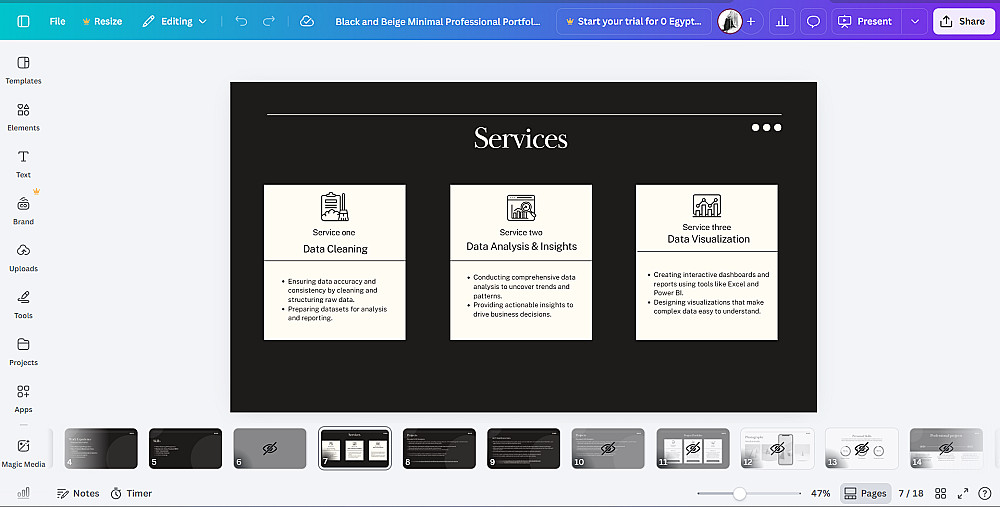The image size is (1000, 507).
Task: Add collaborator with plus icon
Action: 751,21
